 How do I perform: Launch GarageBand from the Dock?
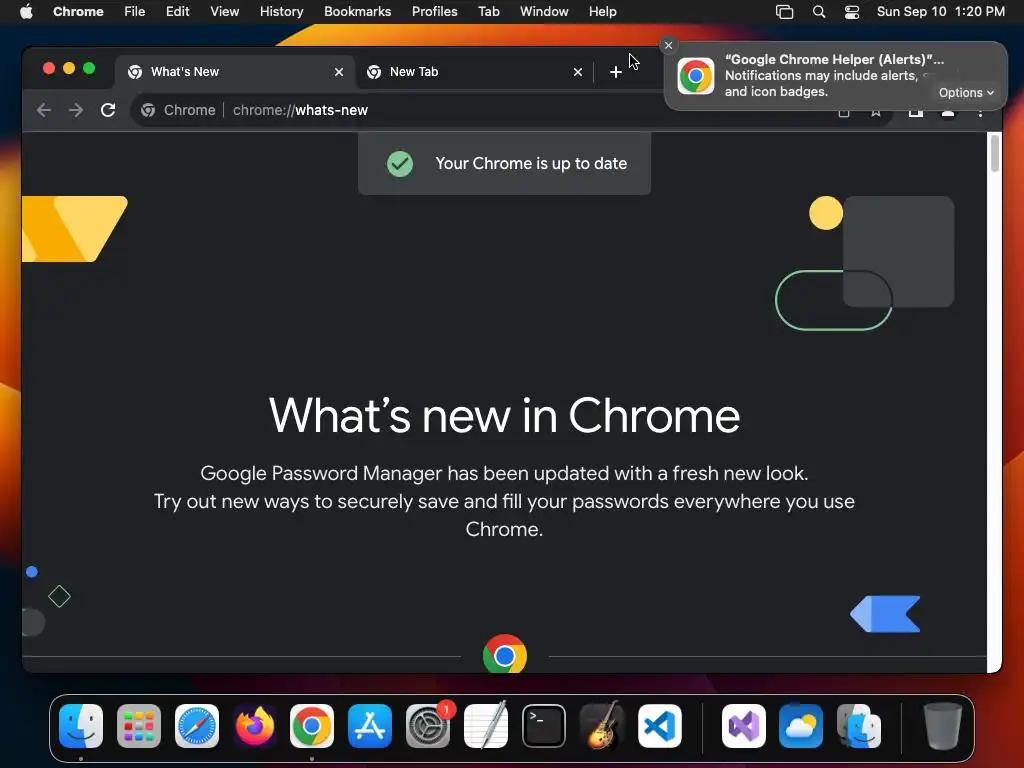601,726
